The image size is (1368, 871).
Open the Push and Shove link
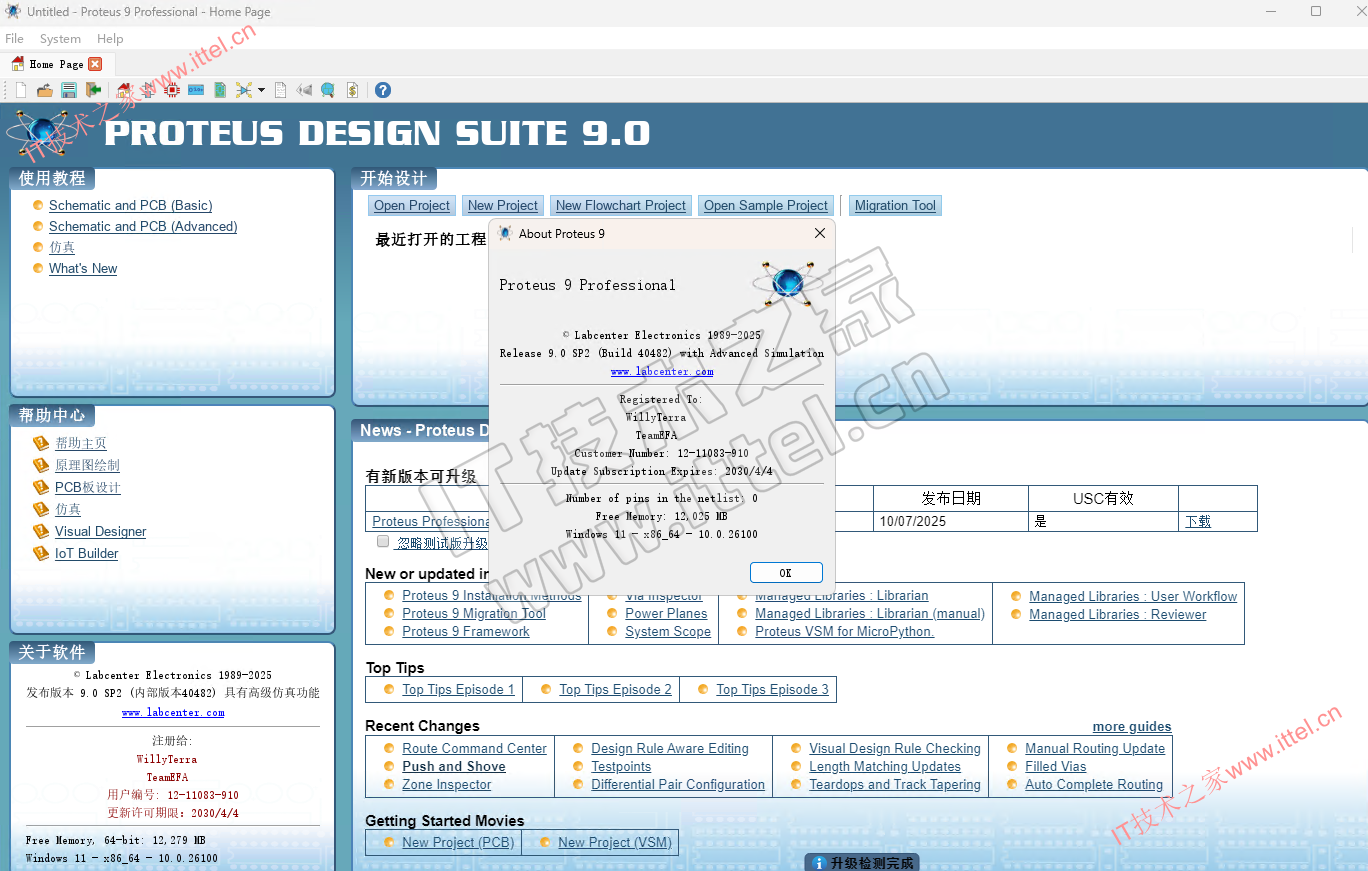pos(454,767)
